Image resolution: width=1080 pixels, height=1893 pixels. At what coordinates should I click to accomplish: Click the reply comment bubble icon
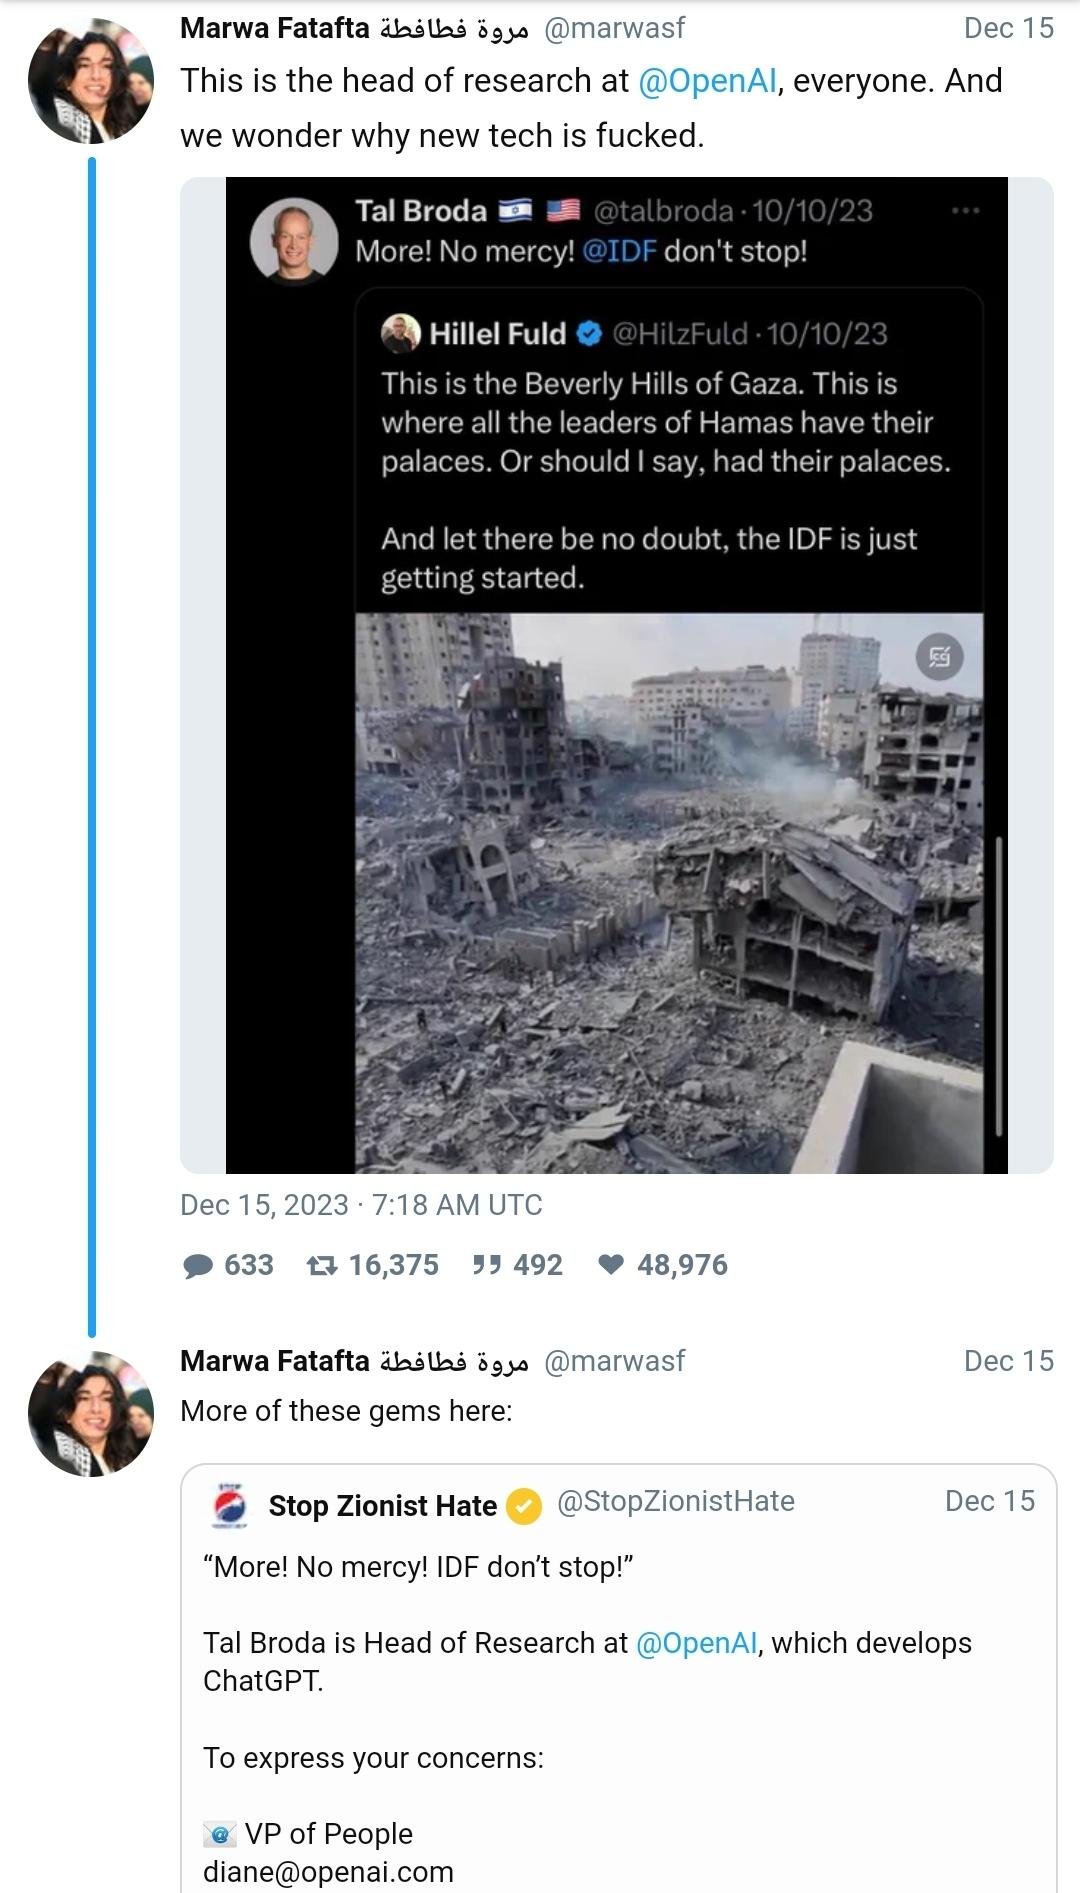198,1266
